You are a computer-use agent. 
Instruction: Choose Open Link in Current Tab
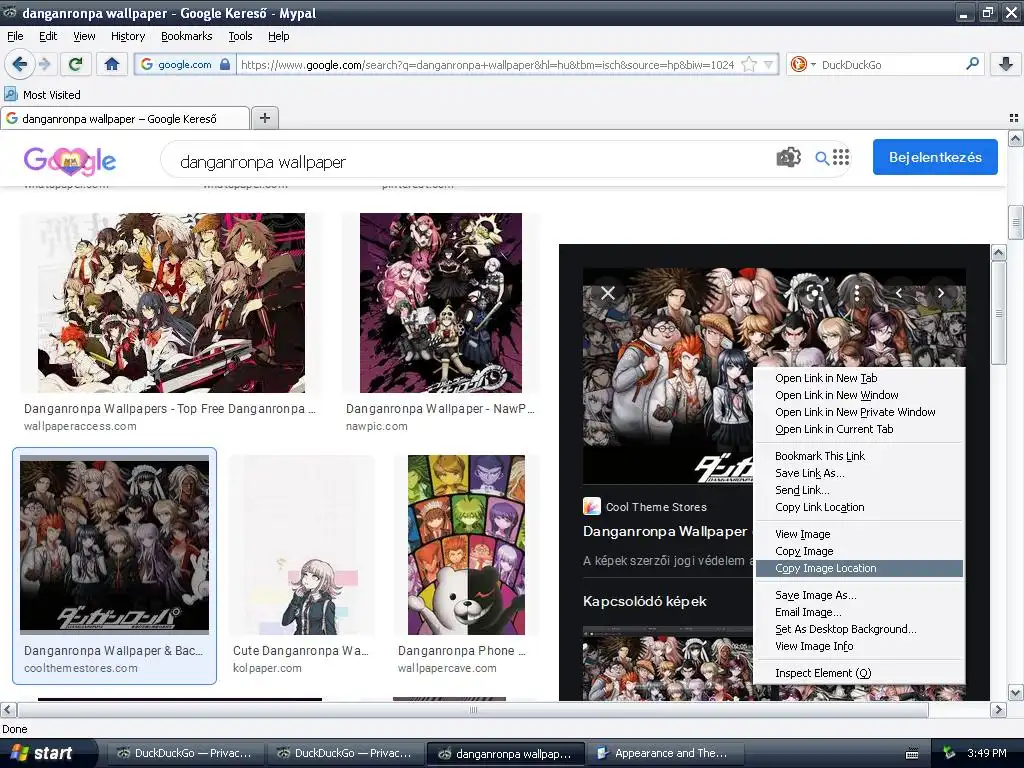pyautogui.click(x=859, y=429)
